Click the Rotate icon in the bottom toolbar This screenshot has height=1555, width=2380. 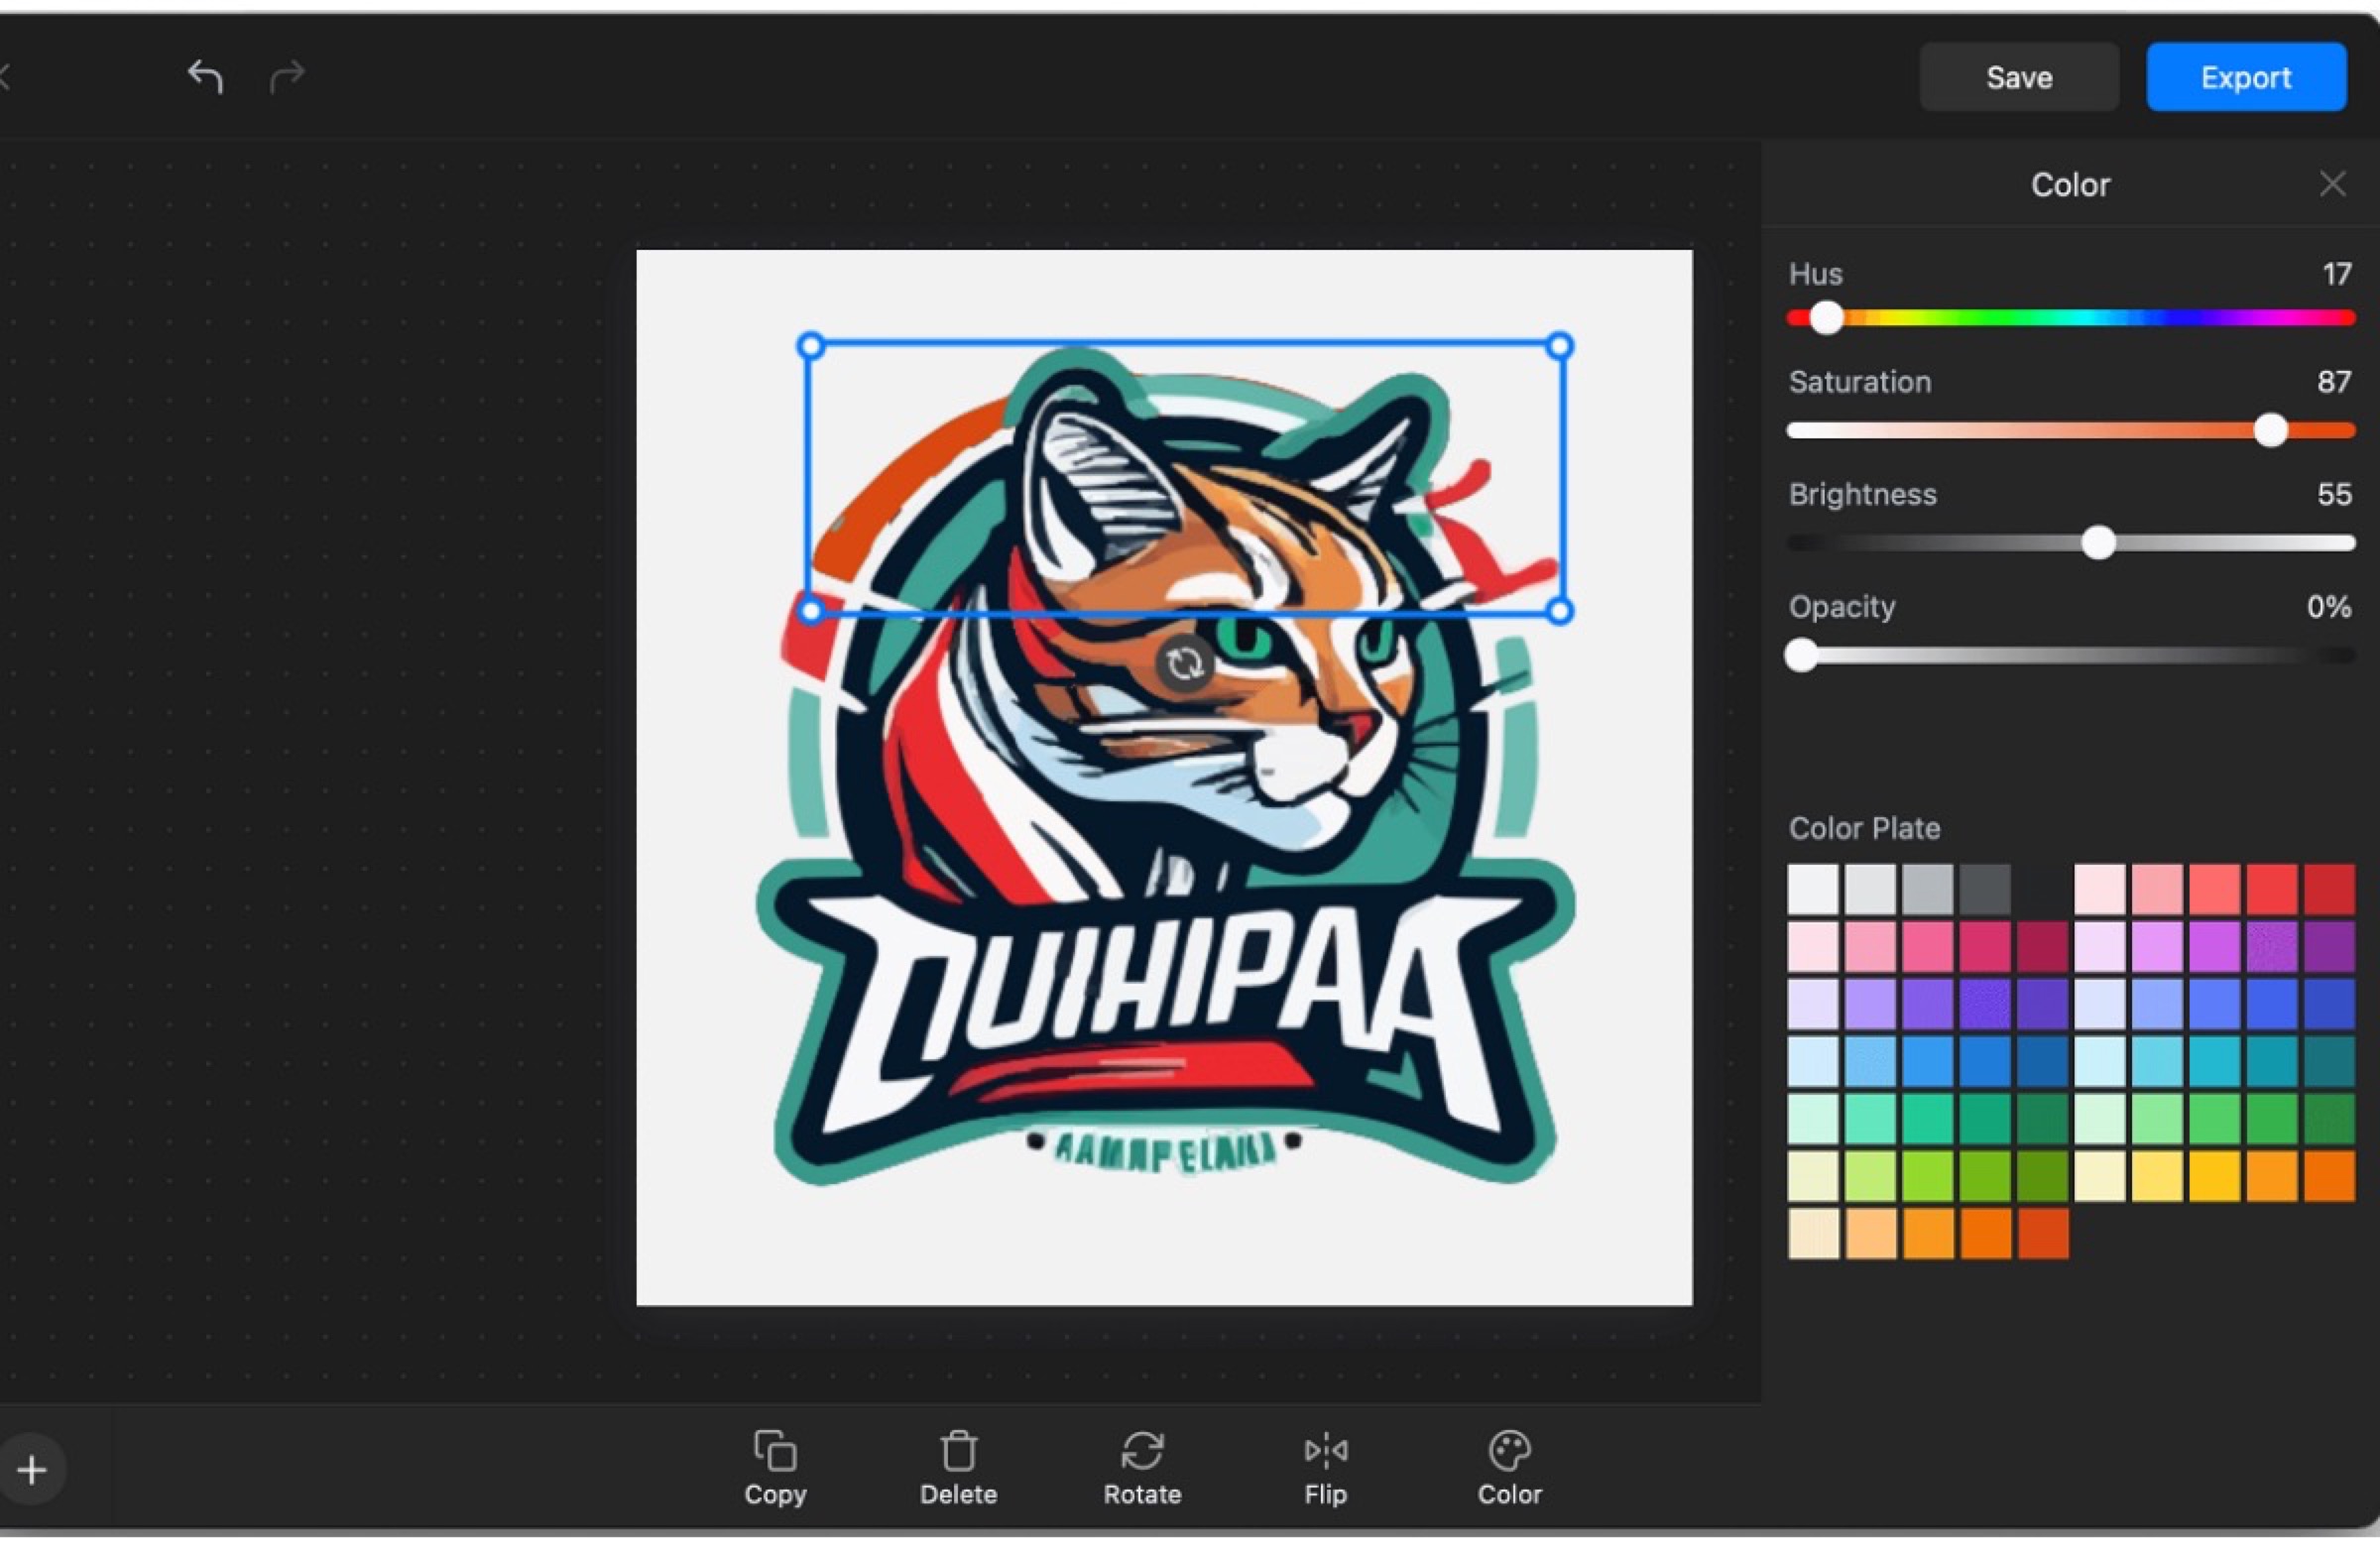coord(1142,1451)
